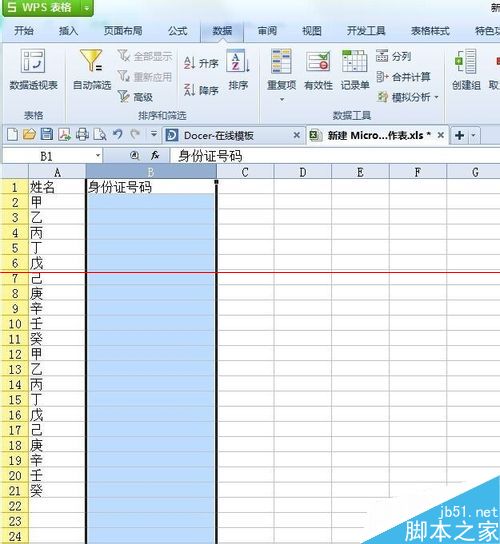Select cell A14 containing 丙
Screen dimensions: 500x544
pos(57,384)
